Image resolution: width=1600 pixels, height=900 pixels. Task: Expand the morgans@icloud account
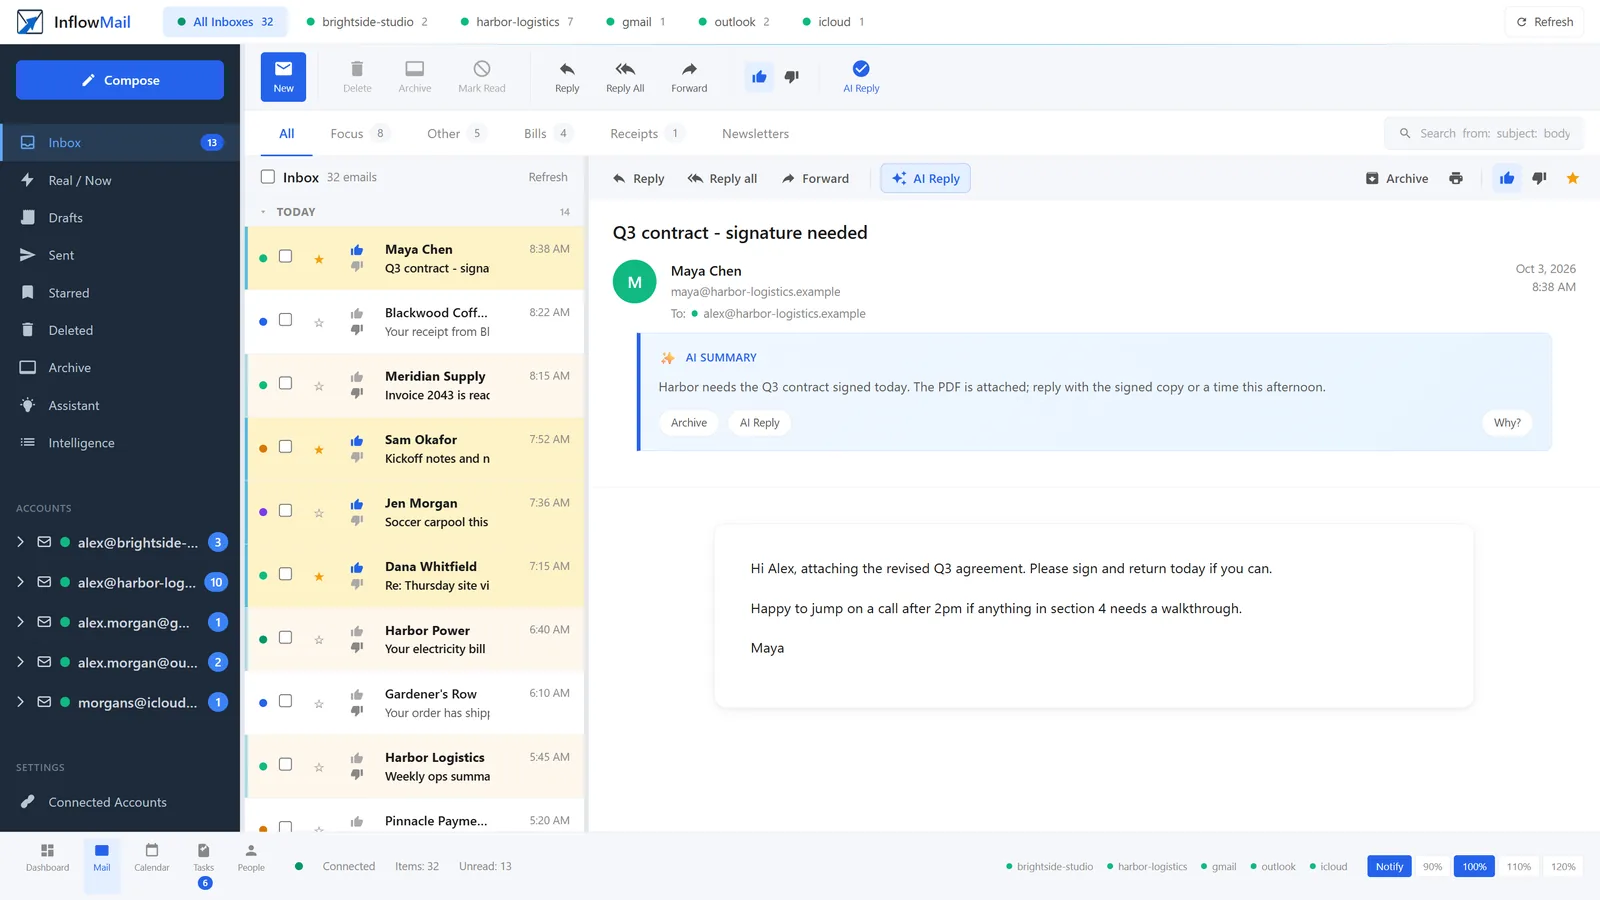20,702
